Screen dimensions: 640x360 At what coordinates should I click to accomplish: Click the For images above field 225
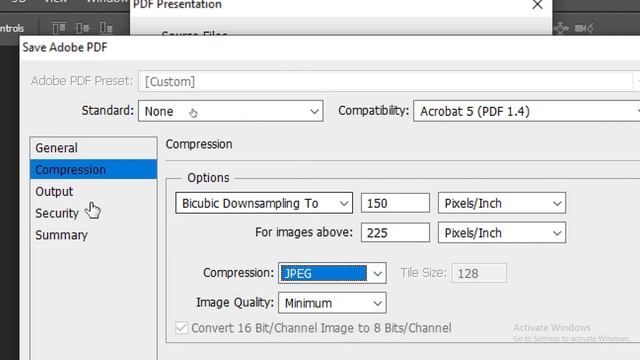coord(395,233)
